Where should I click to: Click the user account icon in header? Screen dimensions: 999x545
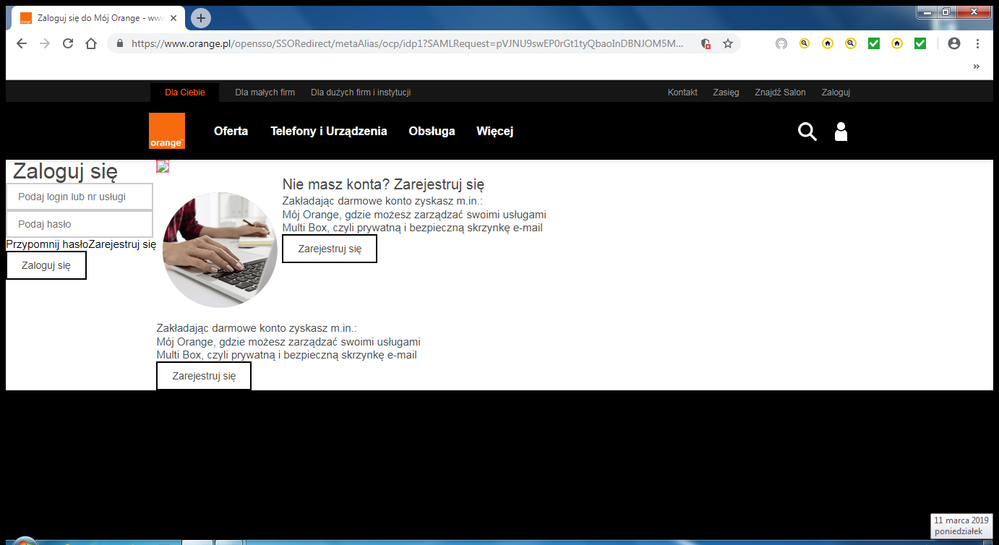(840, 132)
